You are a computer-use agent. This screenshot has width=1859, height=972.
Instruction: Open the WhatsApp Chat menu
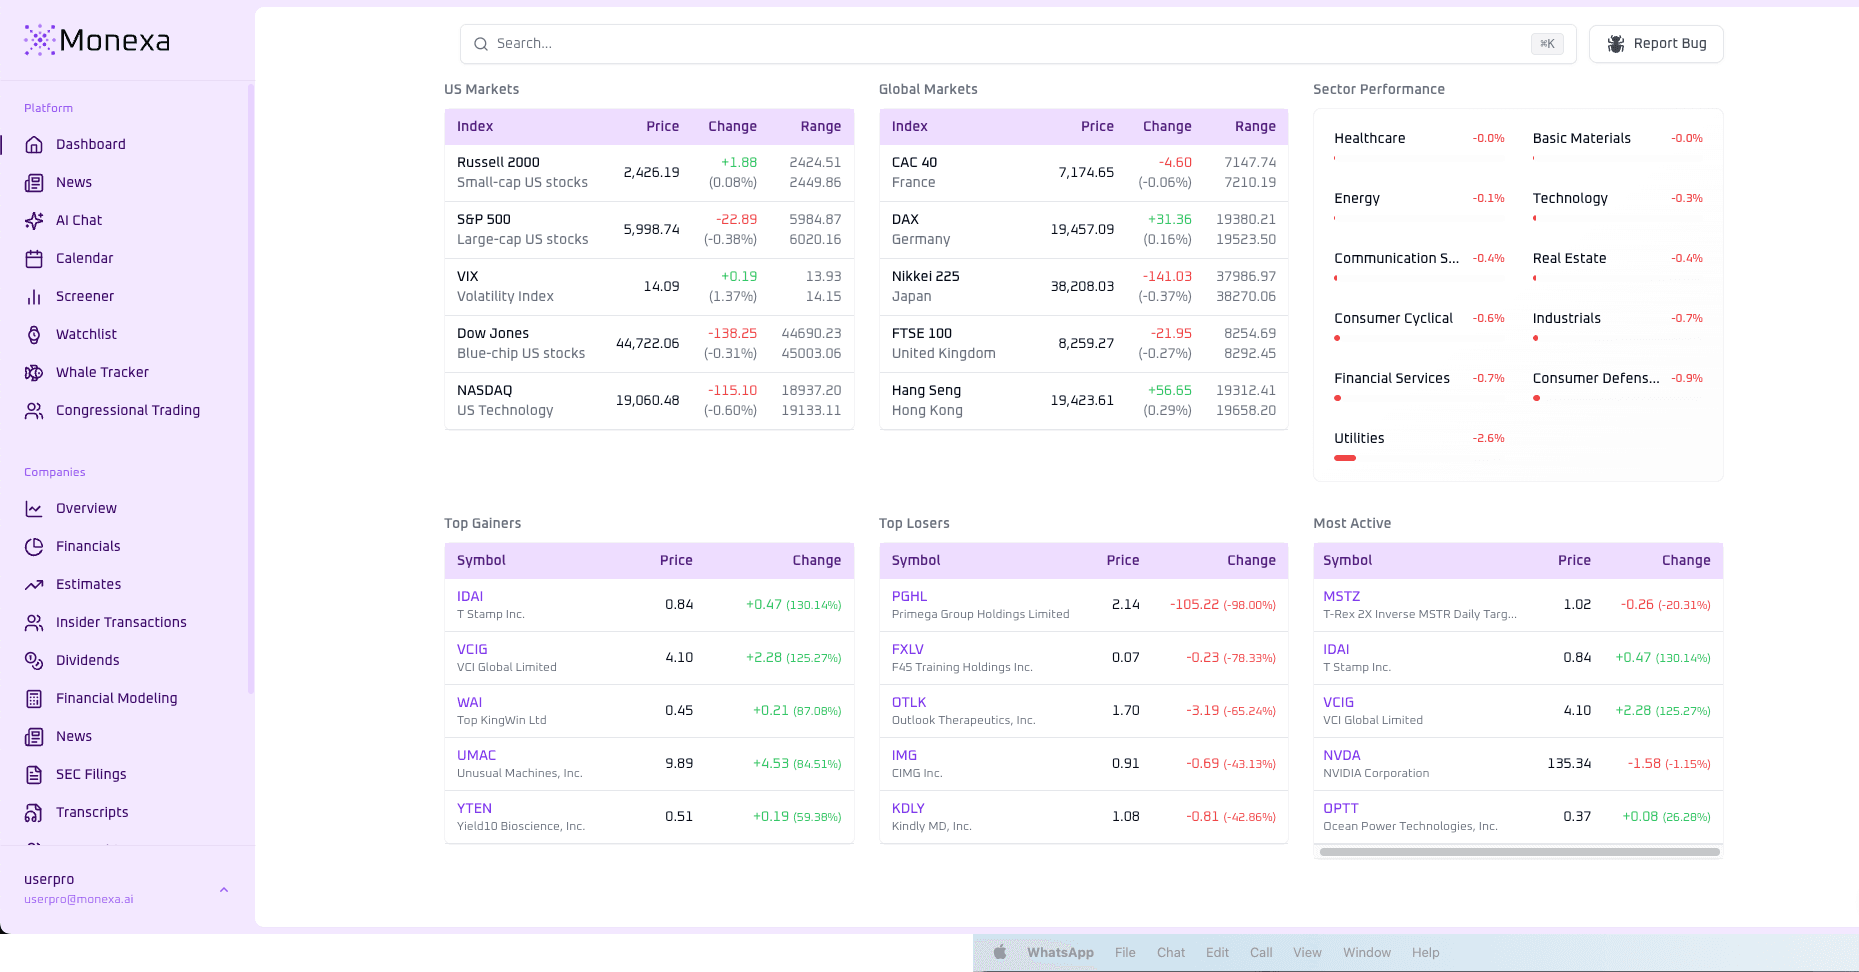(1170, 953)
